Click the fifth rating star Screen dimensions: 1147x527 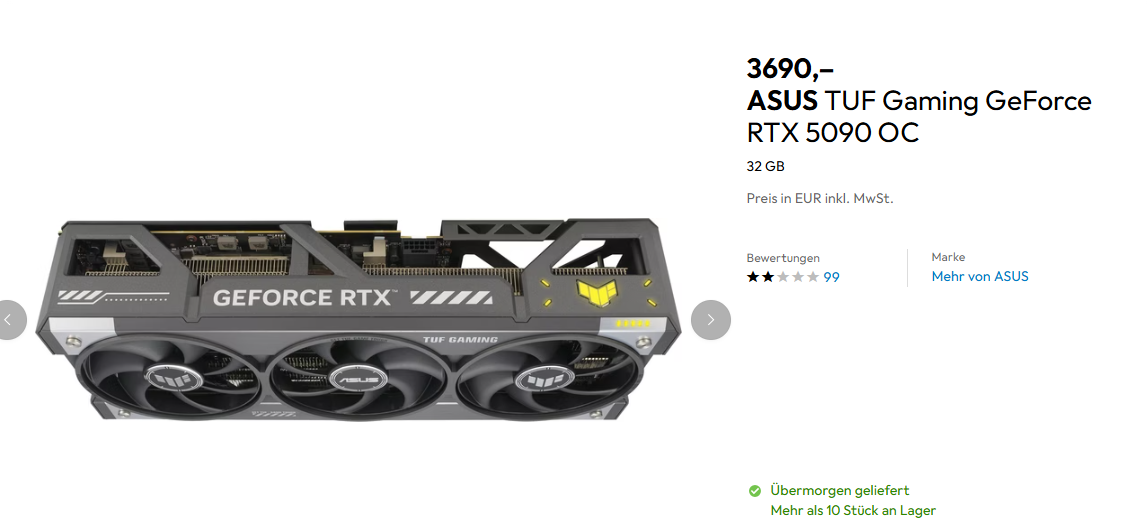click(x=812, y=277)
